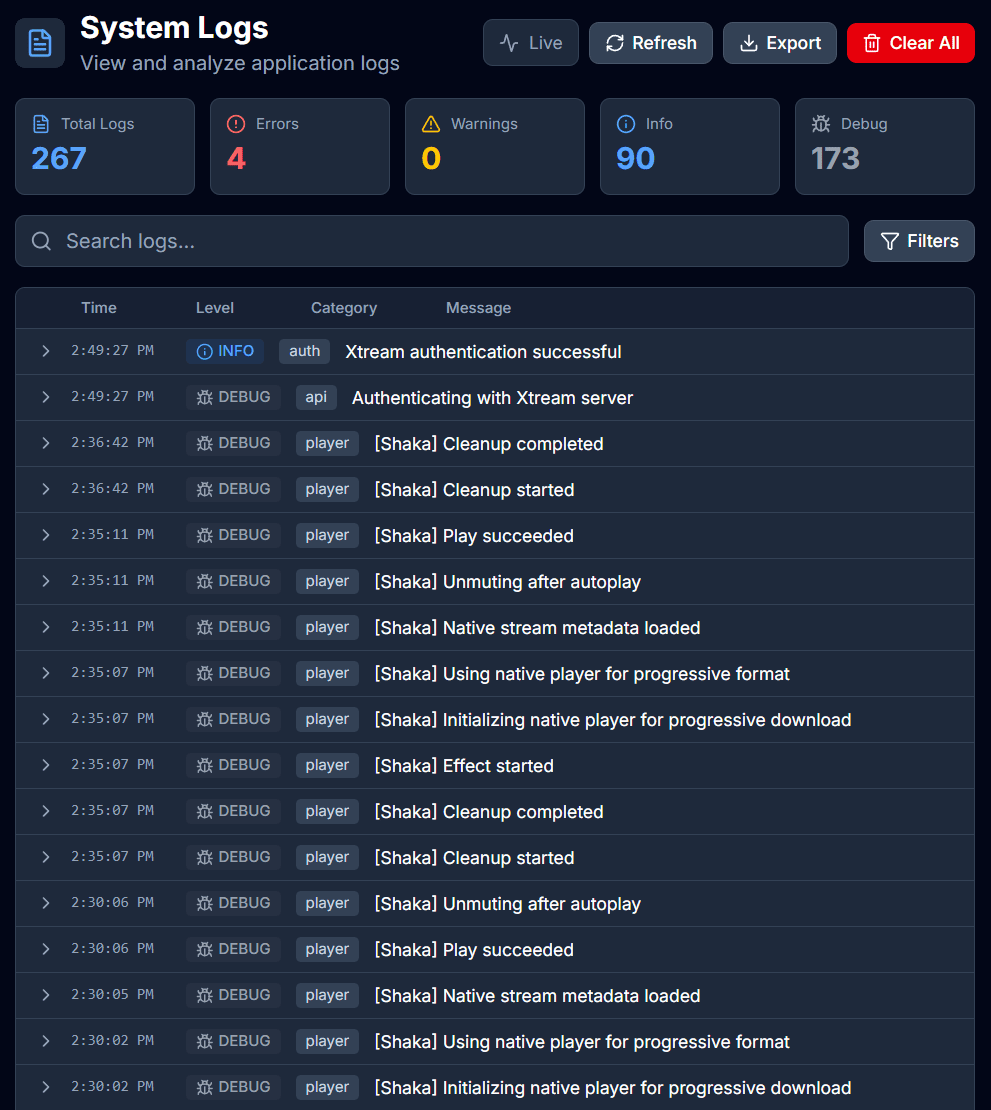Enable Live log streaming
Screen dimensions: 991x1110
(530, 42)
